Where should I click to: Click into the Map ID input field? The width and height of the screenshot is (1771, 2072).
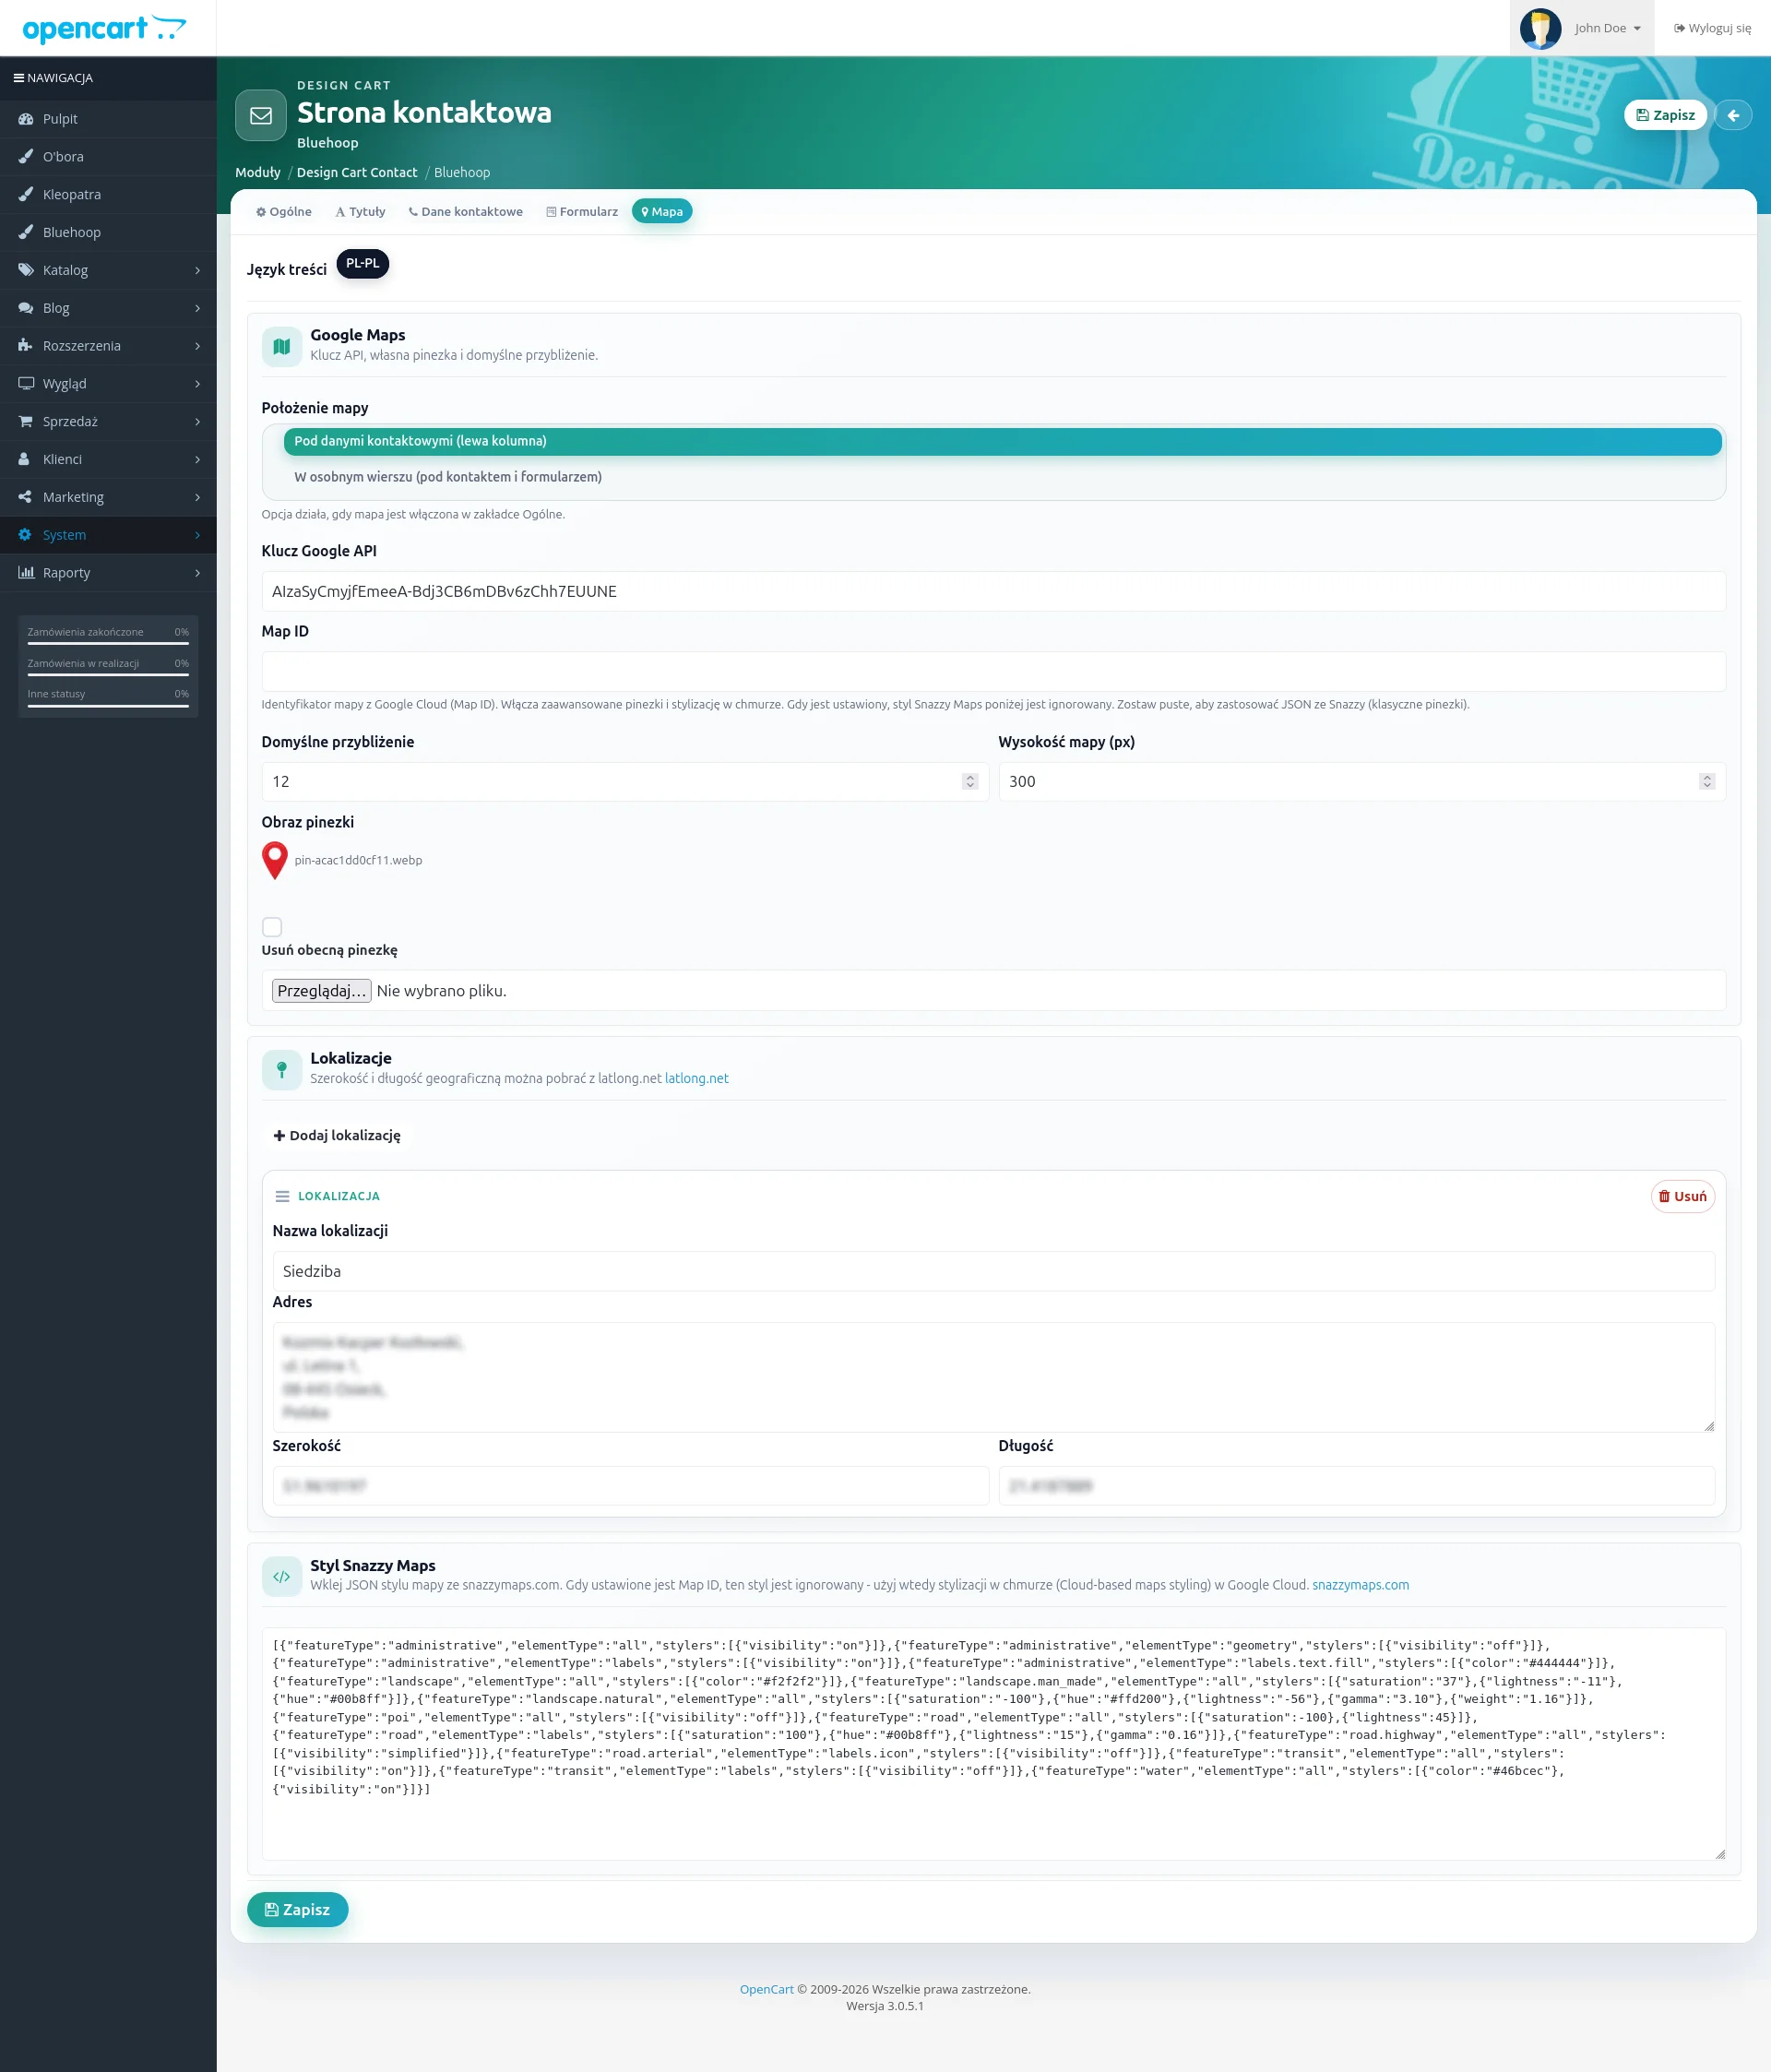[x=993, y=672]
